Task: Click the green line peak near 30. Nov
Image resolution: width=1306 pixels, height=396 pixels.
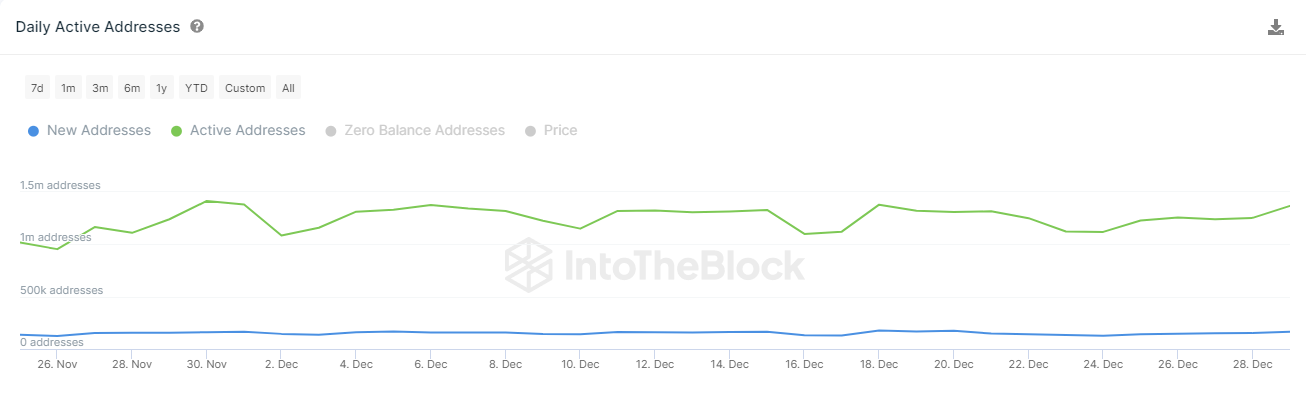Action: [206, 201]
